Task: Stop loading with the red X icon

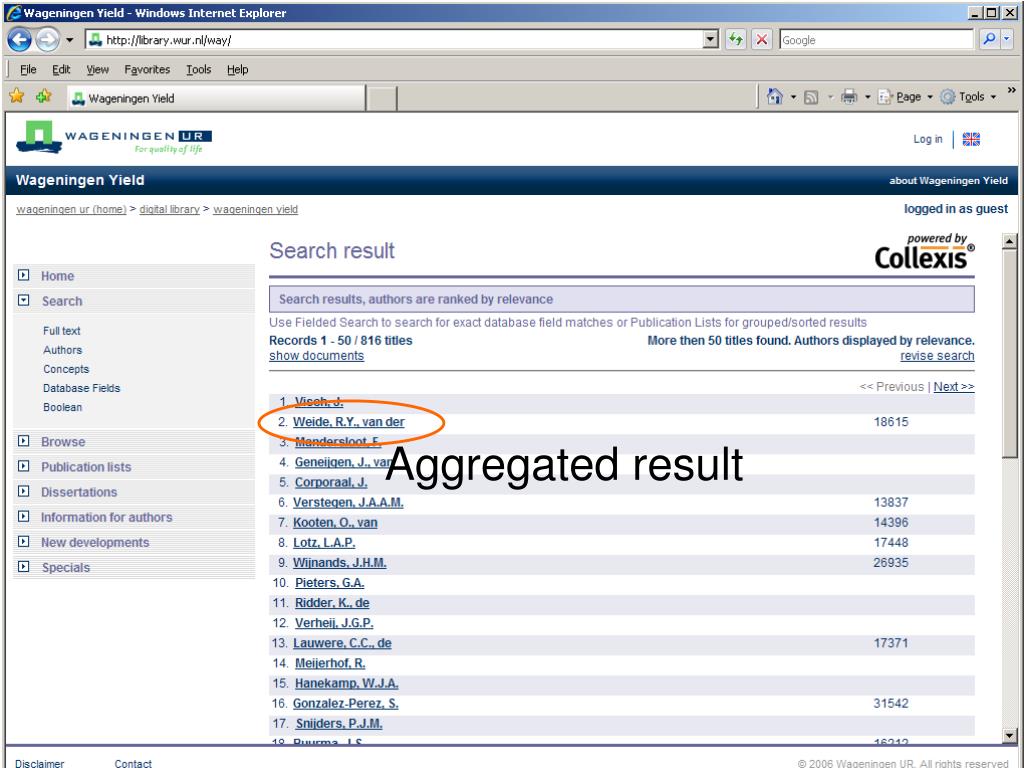Action: pyautogui.click(x=761, y=40)
